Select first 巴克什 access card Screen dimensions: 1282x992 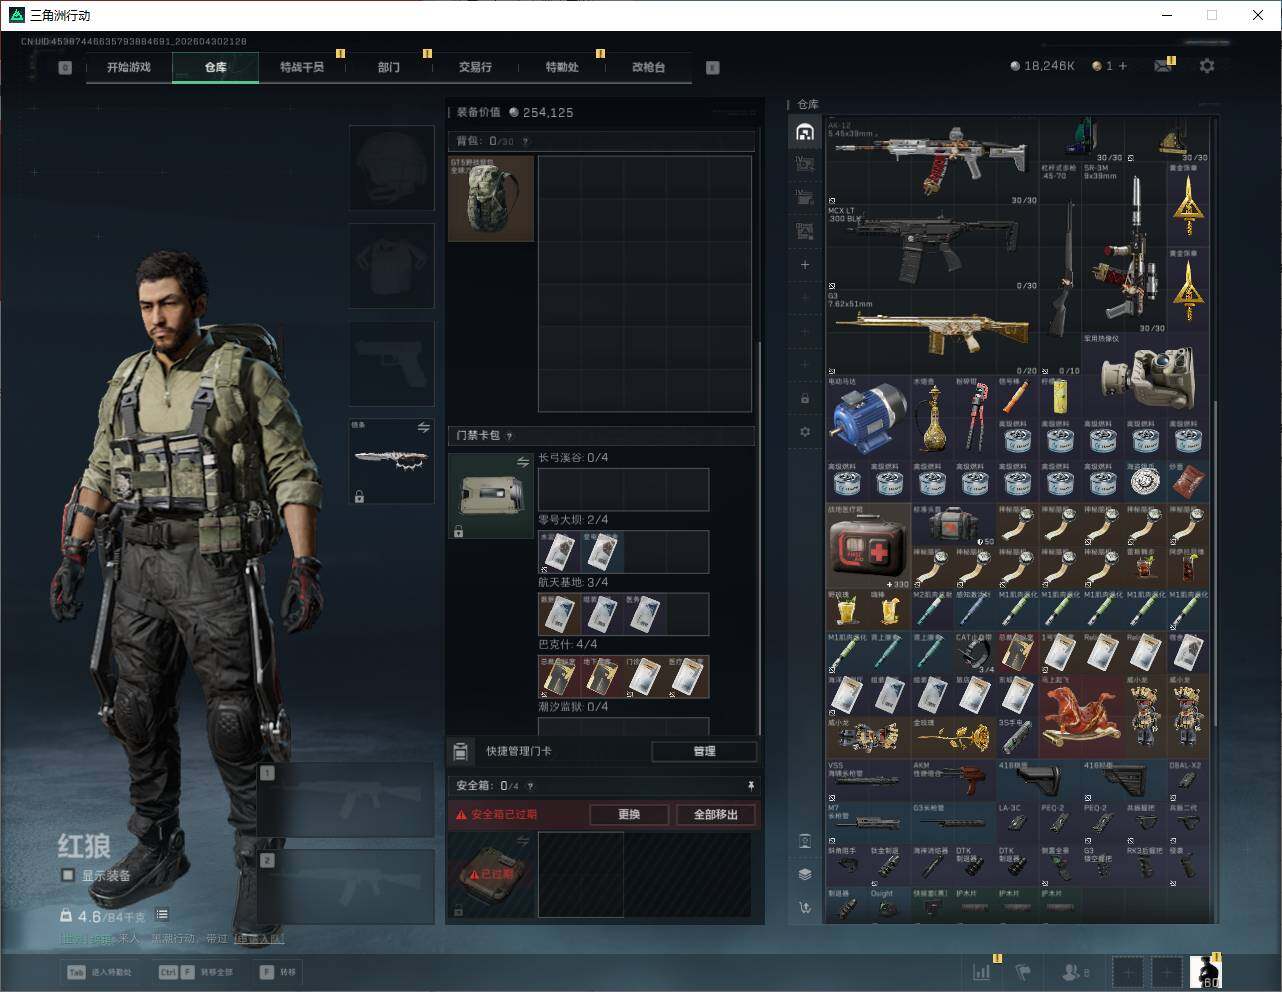560,677
